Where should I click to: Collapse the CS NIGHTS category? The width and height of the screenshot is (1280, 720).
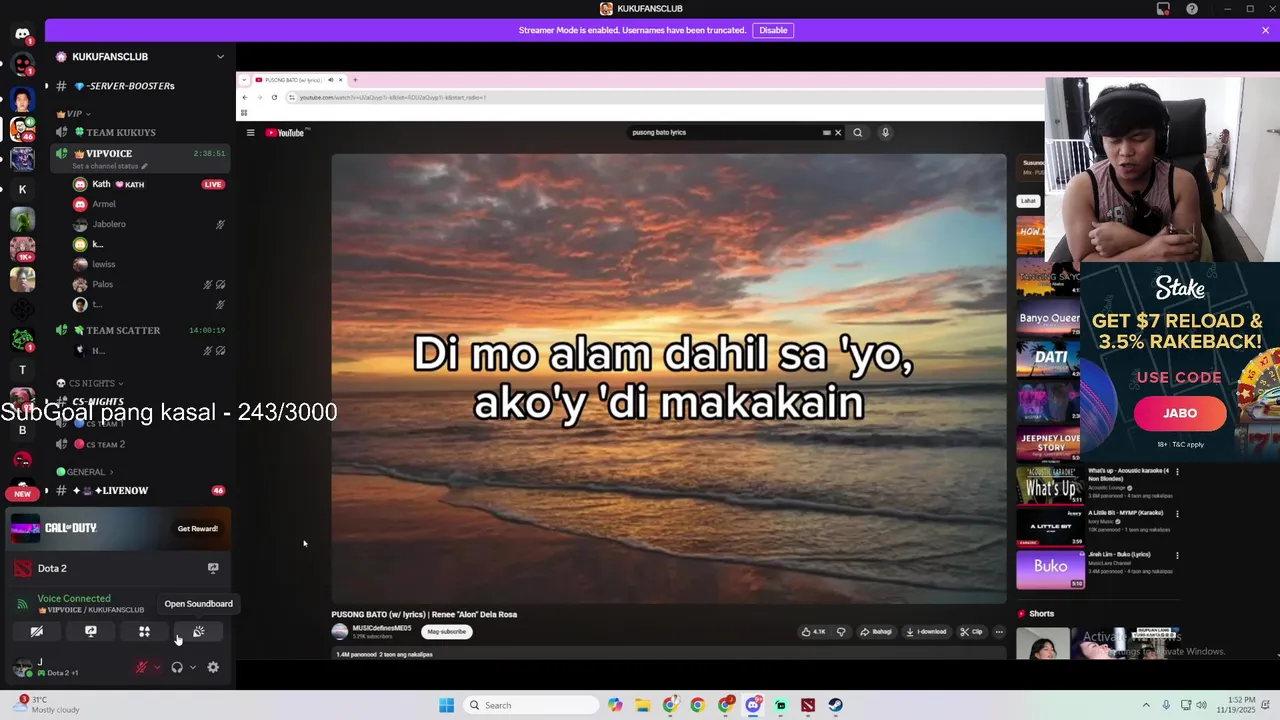(x=90, y=383)
